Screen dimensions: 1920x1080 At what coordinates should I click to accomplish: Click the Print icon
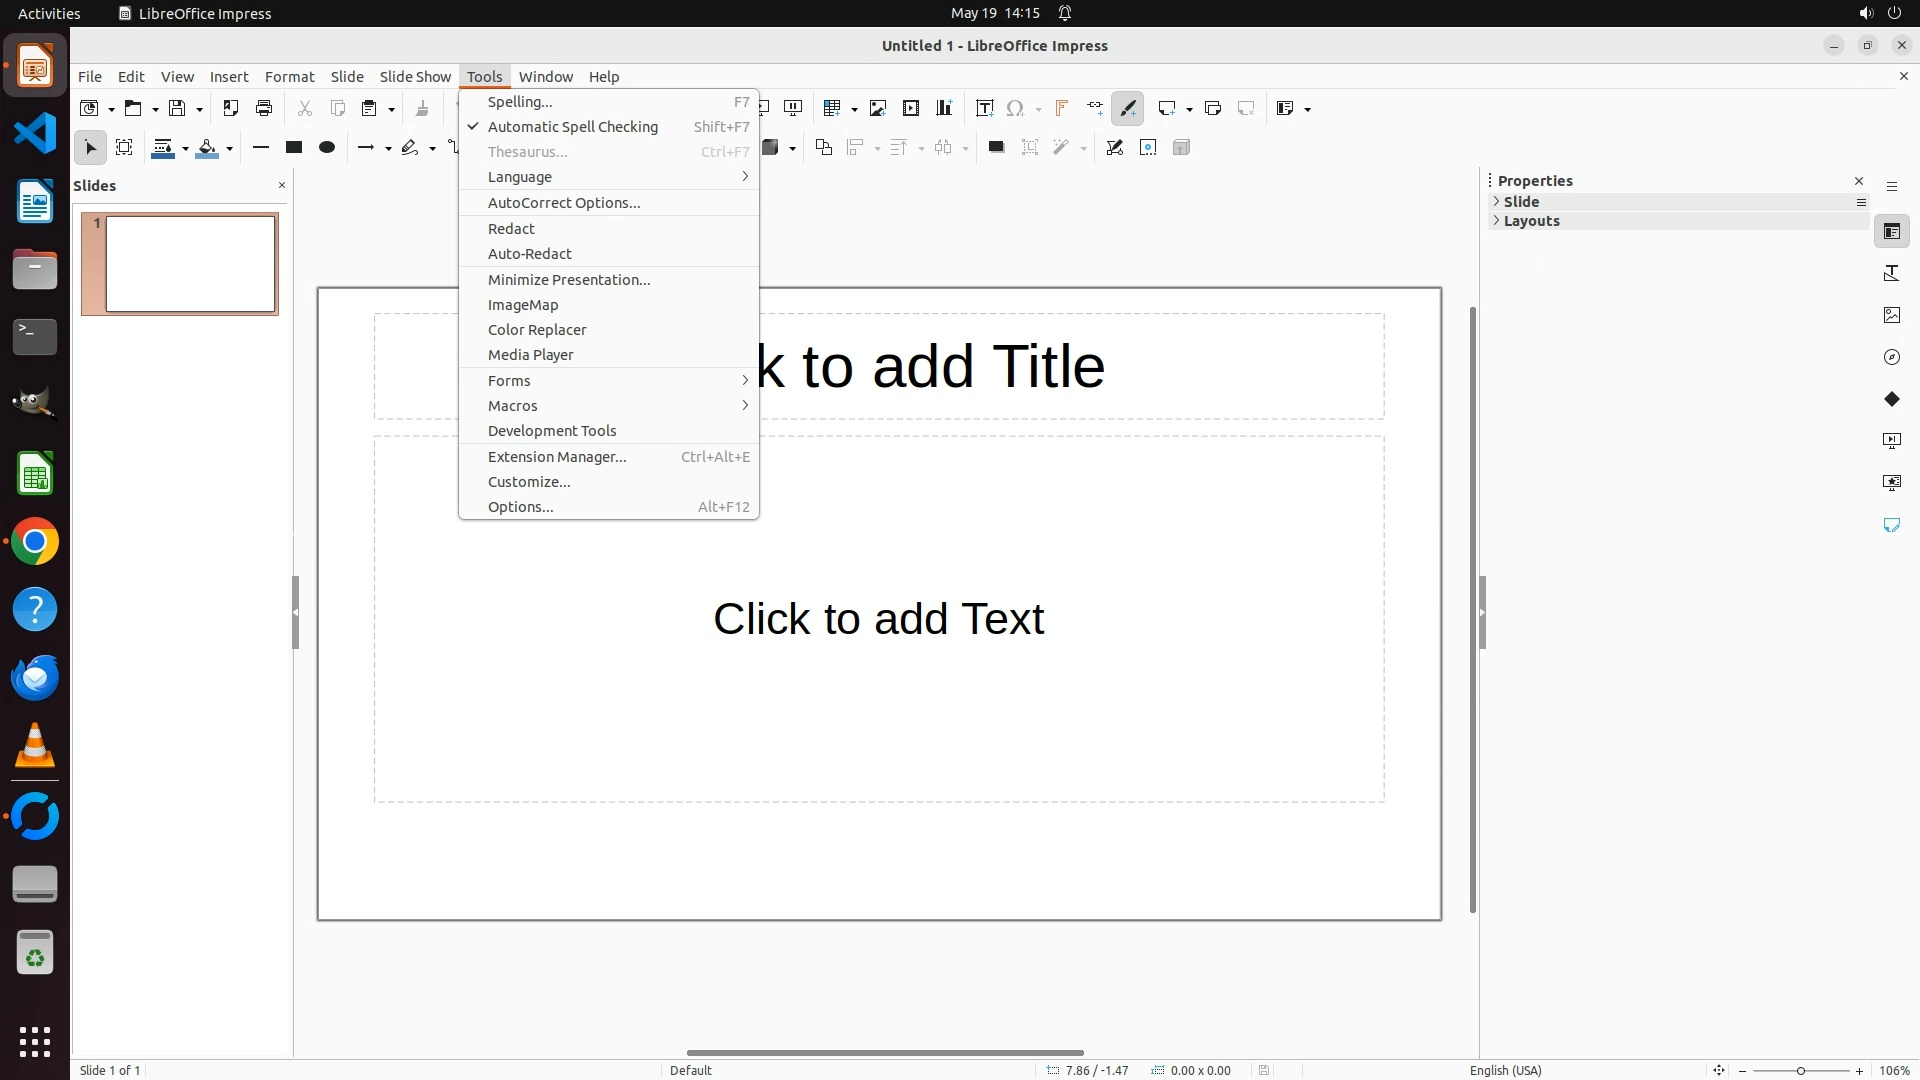[264, 109]
